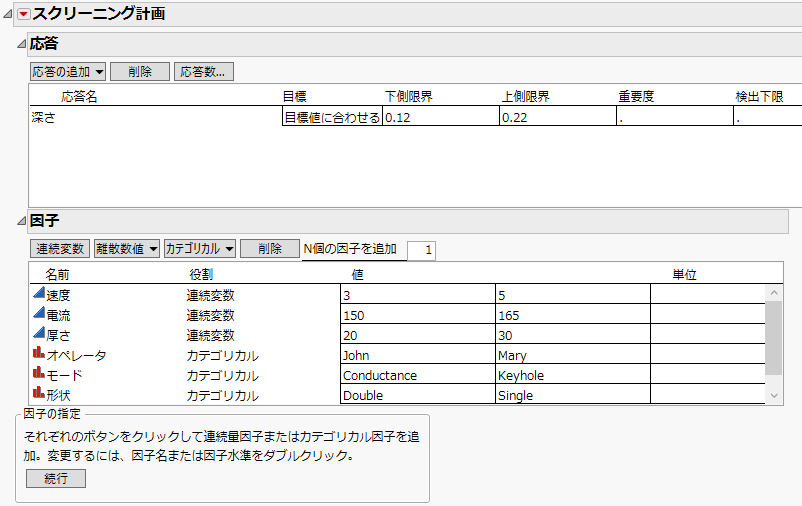This screenshot has height=506, width=802.
Task: Click the 単位 cell for モード
Action: click(708, 375)
